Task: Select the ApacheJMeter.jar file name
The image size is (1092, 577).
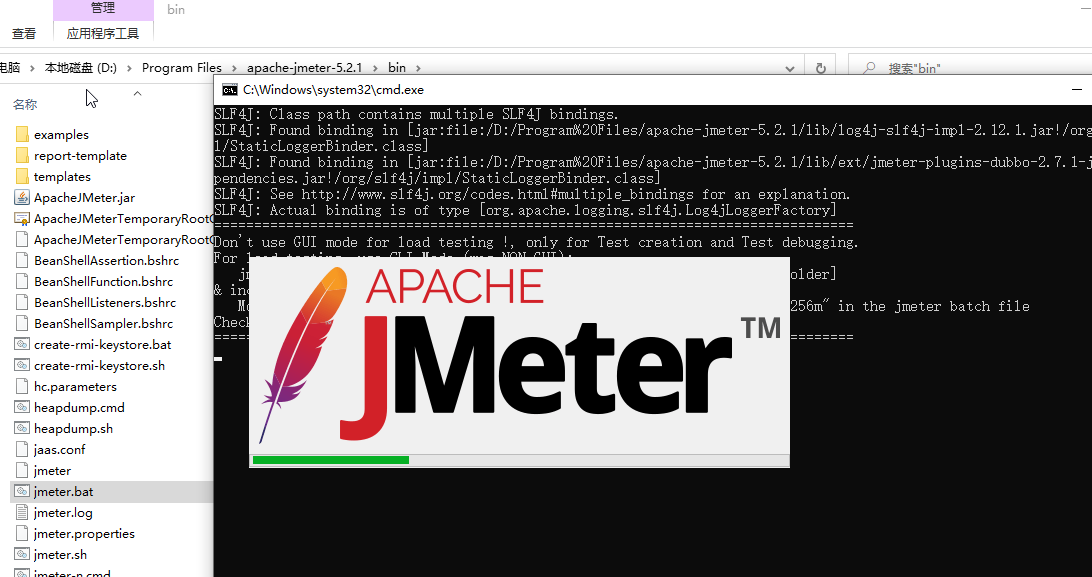Action: pyautogui.click(x=84, y=197)
